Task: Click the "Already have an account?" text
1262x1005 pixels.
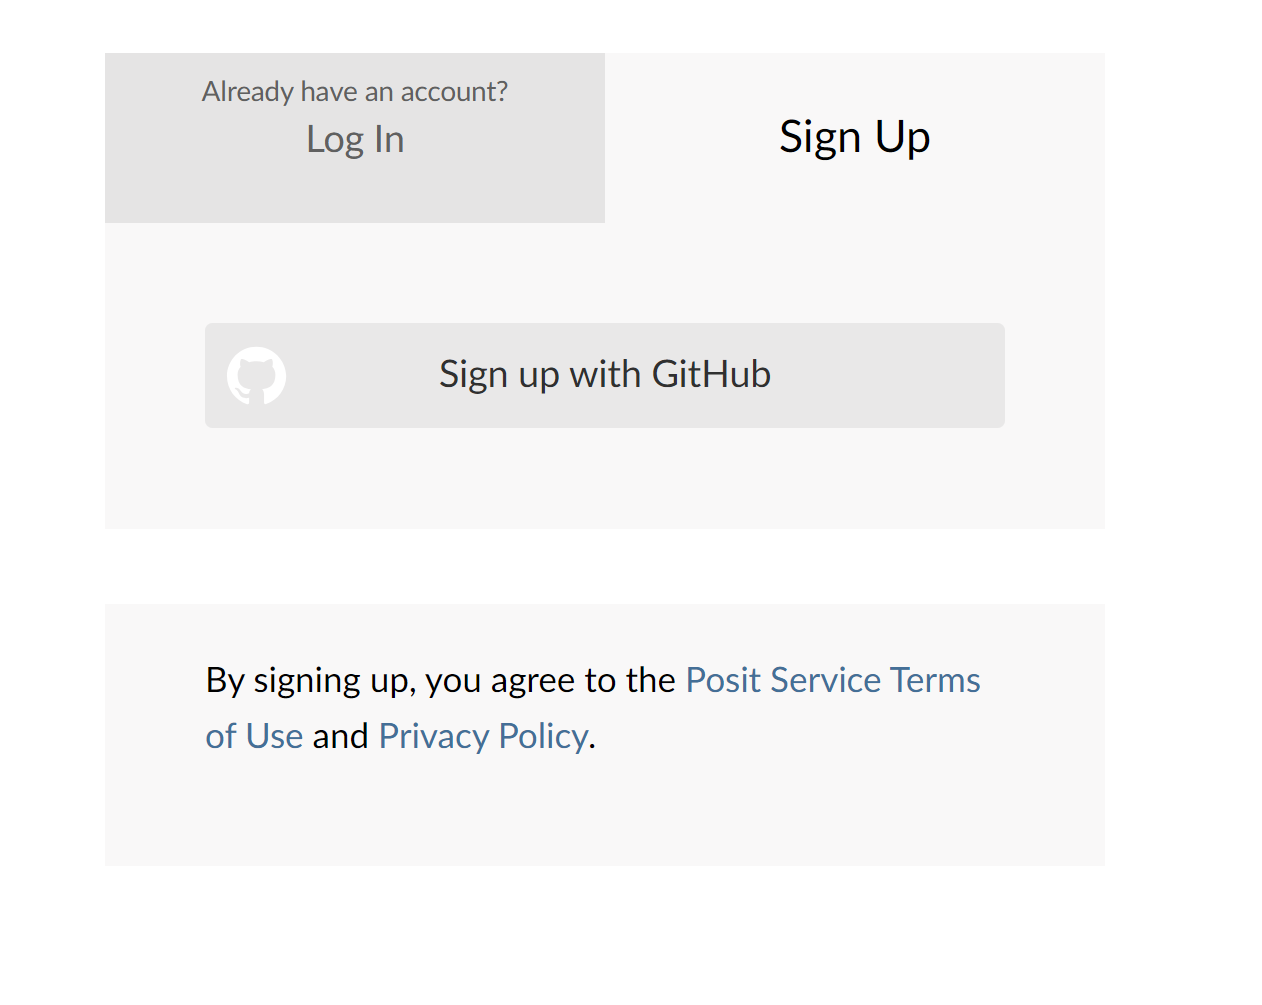Action: point(354,92)
